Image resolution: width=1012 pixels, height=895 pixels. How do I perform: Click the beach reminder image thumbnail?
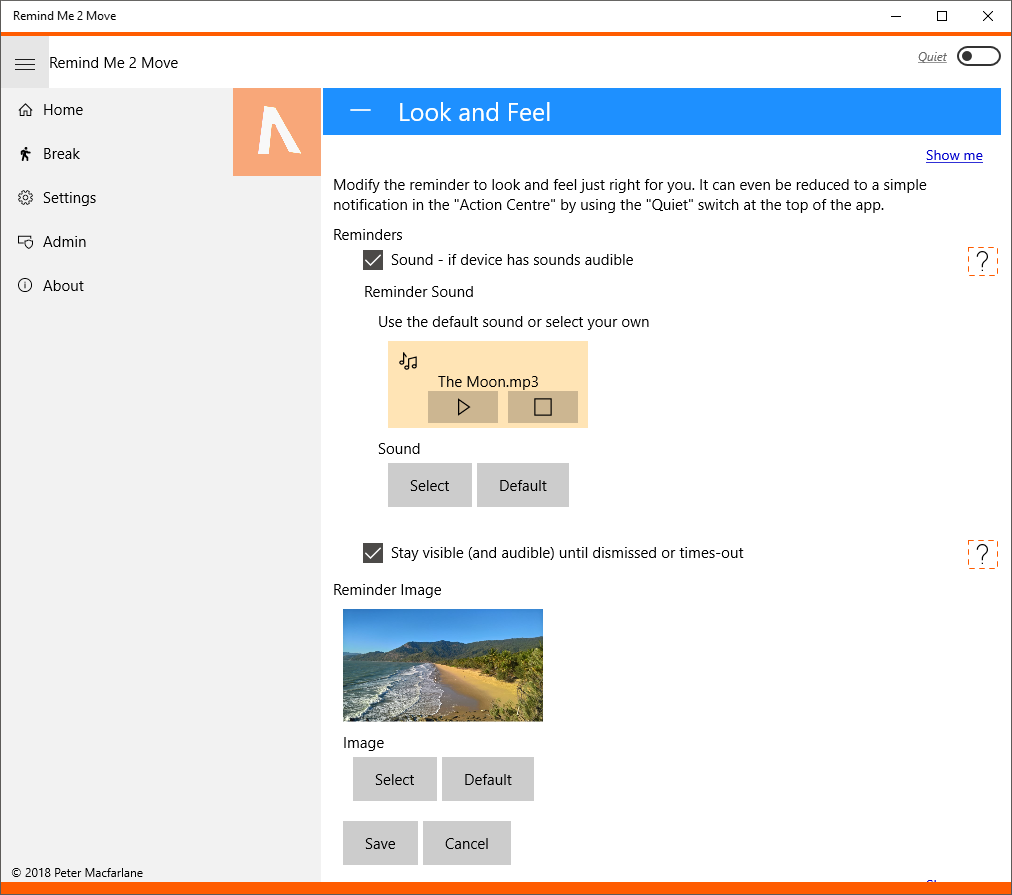click(x=443, y=665)
